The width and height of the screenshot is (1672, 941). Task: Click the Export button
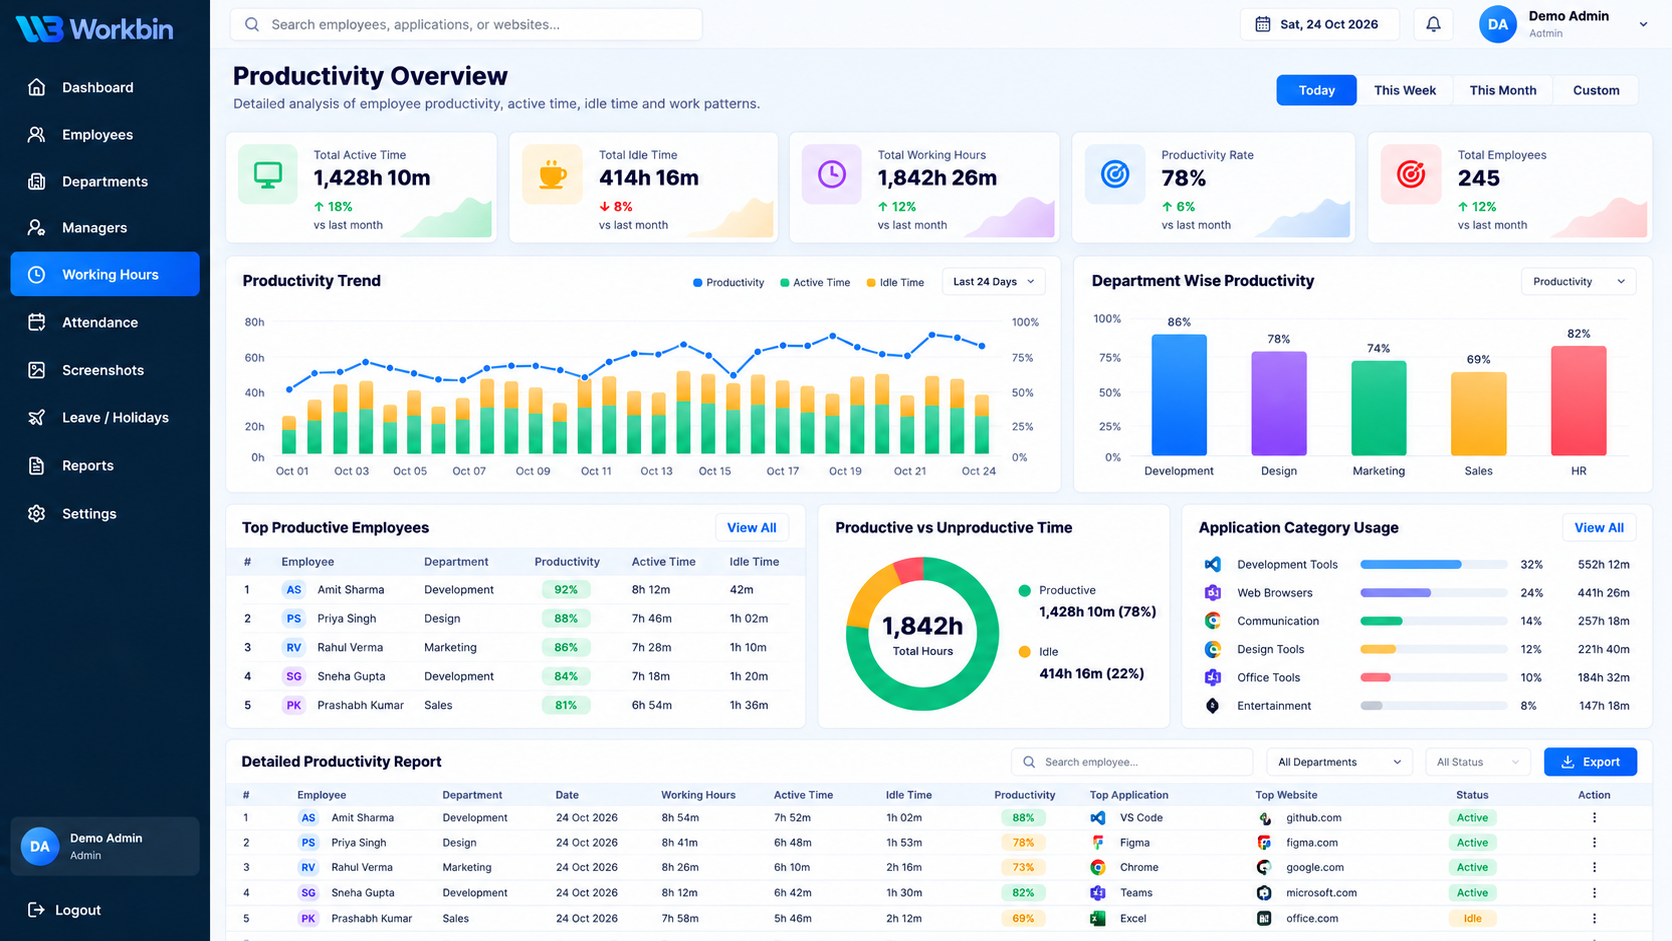(1590, 762)
